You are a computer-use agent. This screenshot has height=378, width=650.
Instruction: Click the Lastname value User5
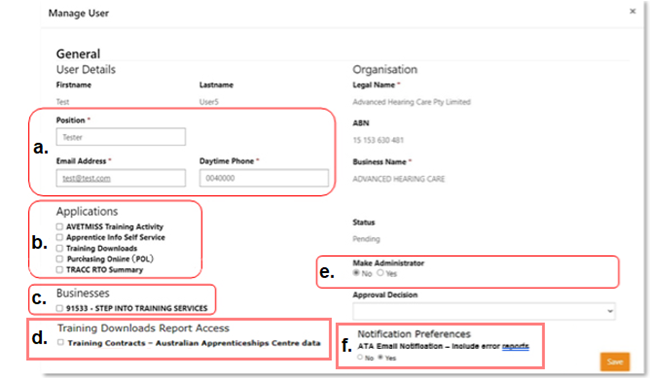(209, 102)
